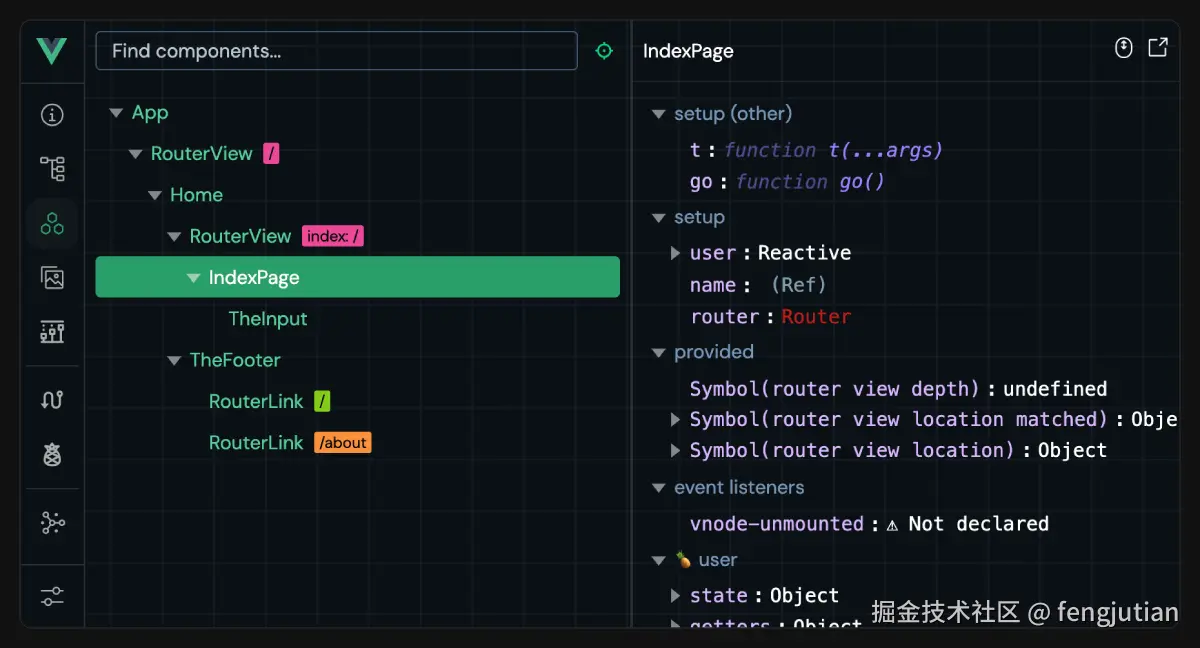Open the Pages tree icon in sidebar
Screen dimensions: 1200x648
click(x=52, y=168)
